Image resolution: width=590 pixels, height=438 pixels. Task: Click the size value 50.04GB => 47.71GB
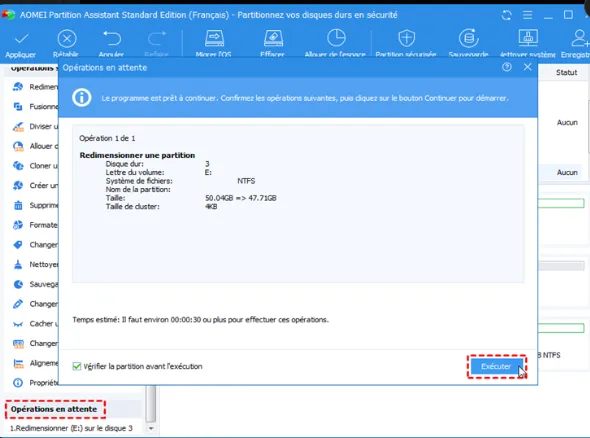(241, 198)
